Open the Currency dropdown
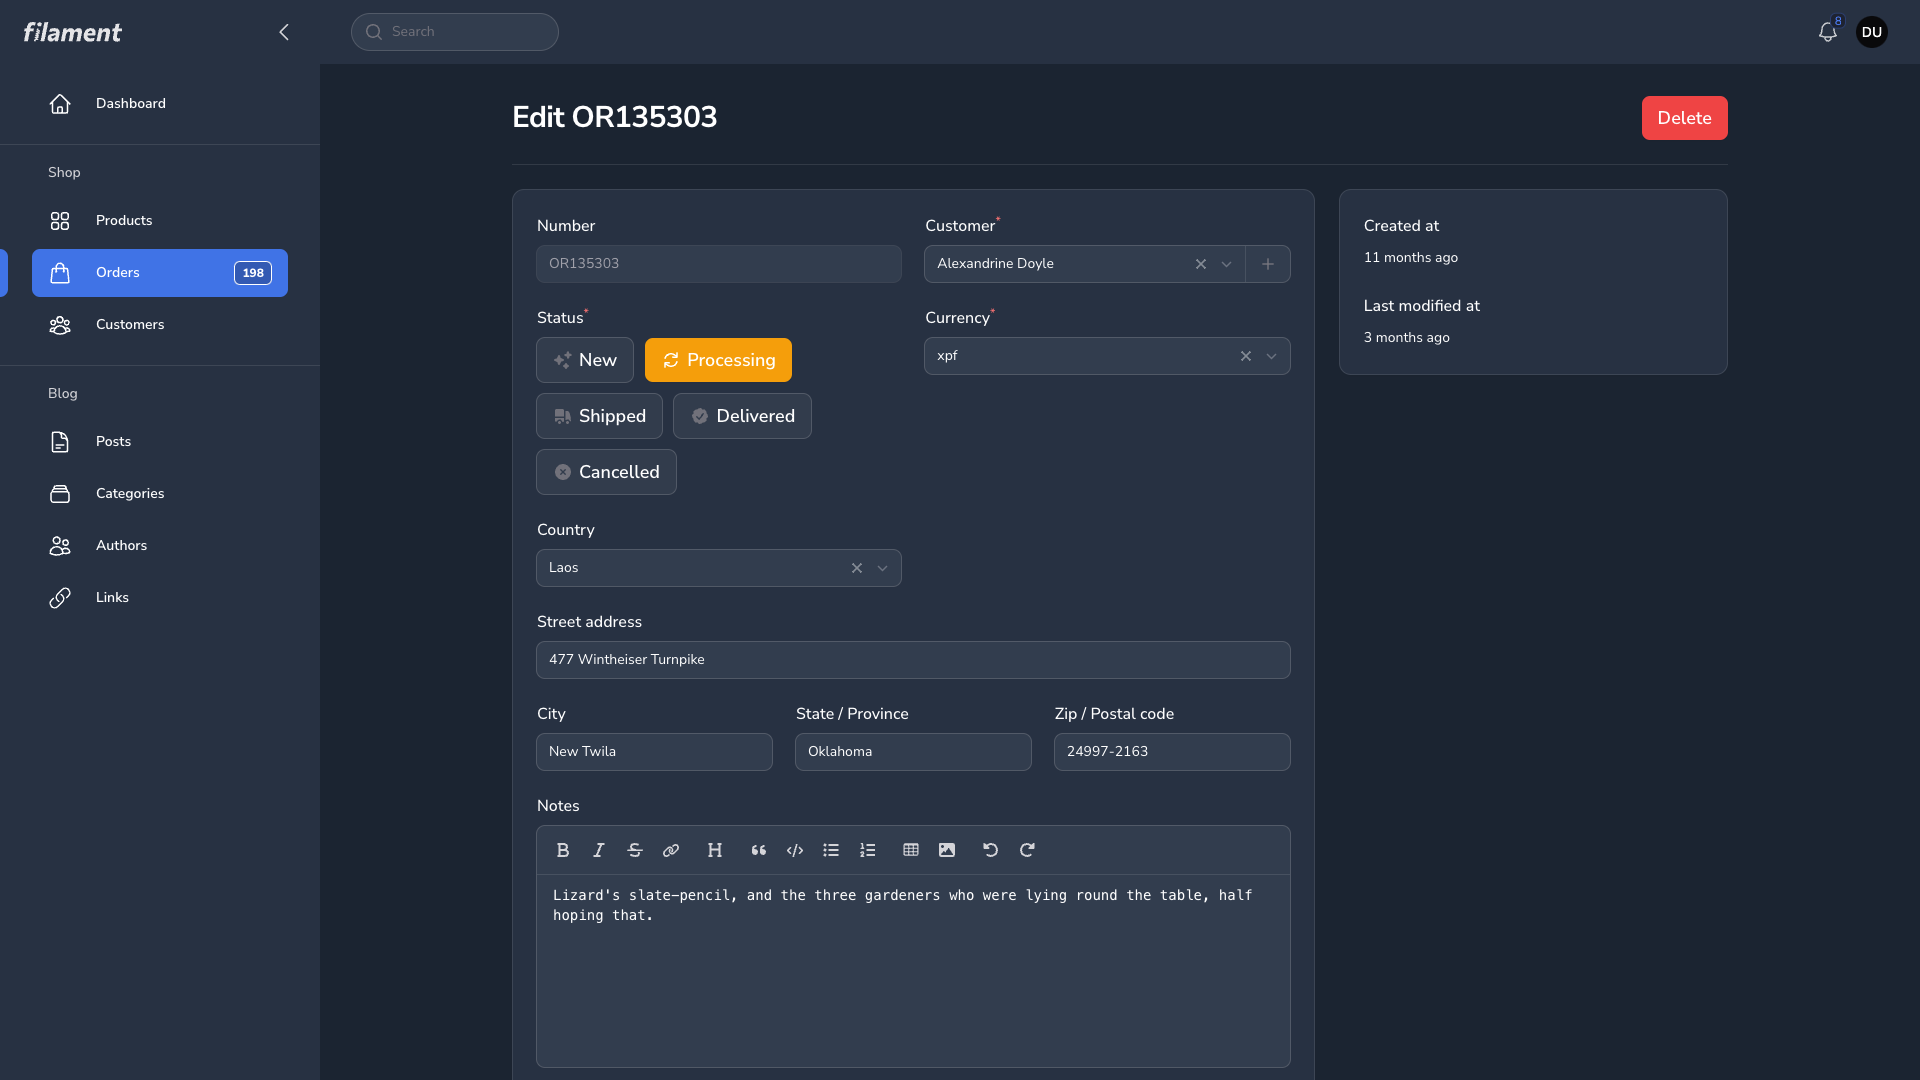1920x1080 pixels. pos(1271,356)
